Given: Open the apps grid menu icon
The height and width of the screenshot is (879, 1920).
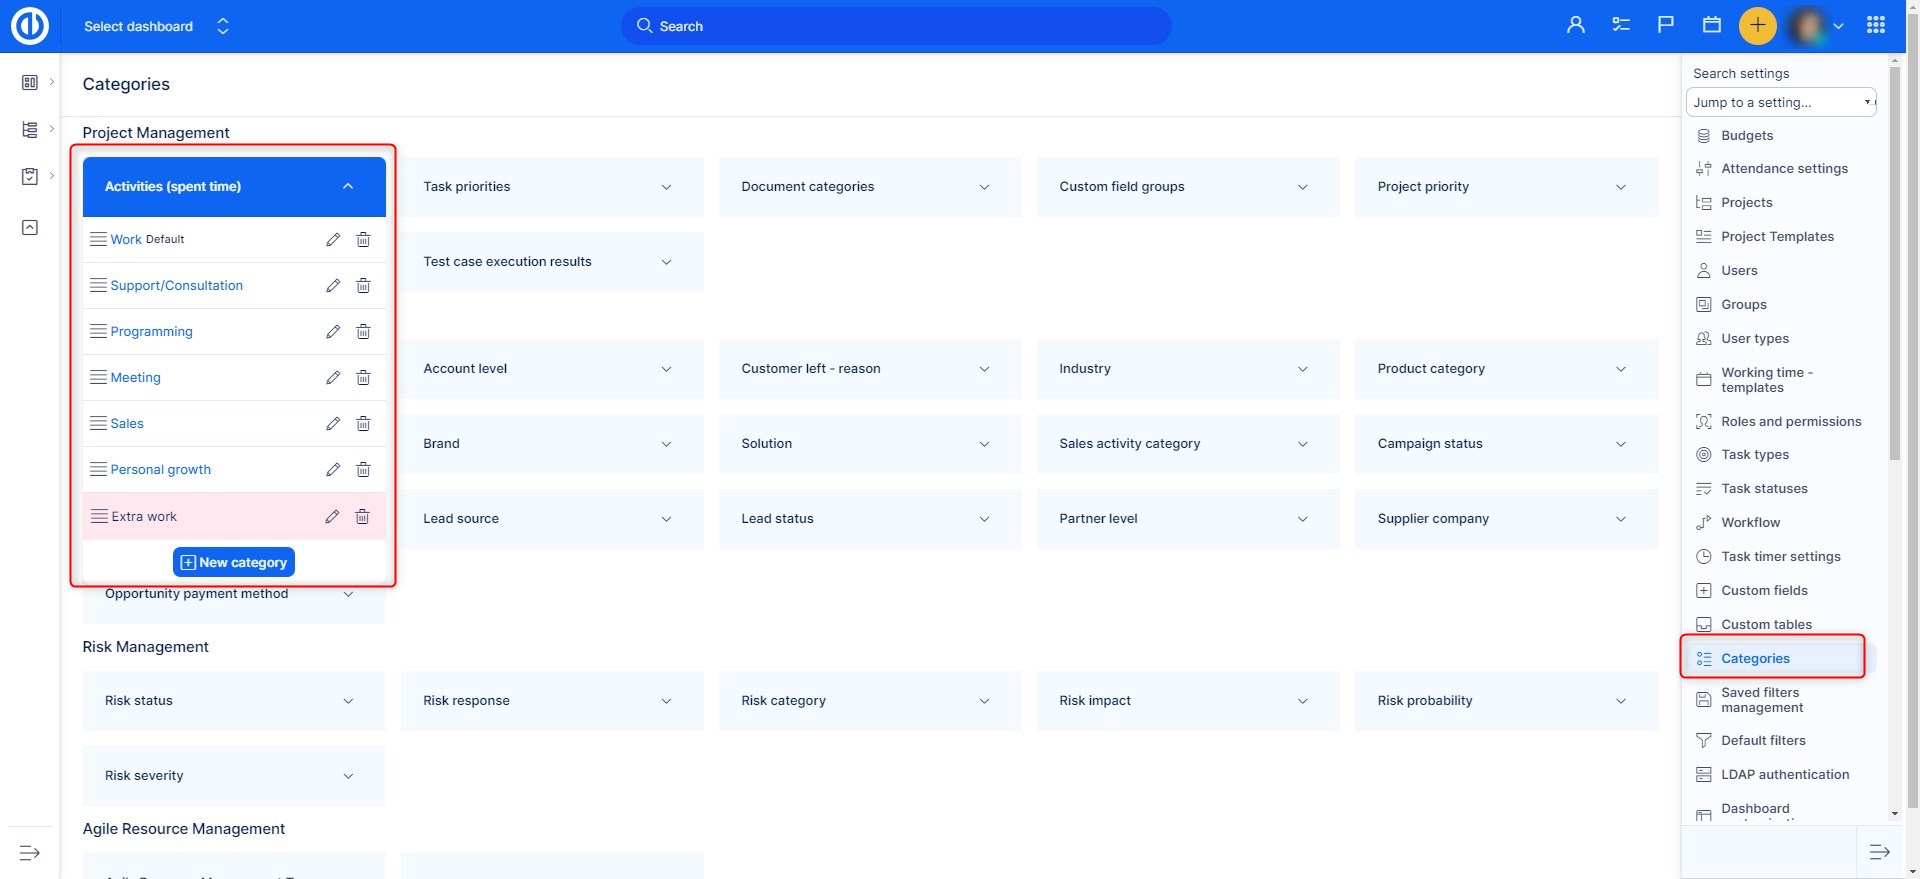Looking at the screenshot, I should click(x=1875, y=26).
